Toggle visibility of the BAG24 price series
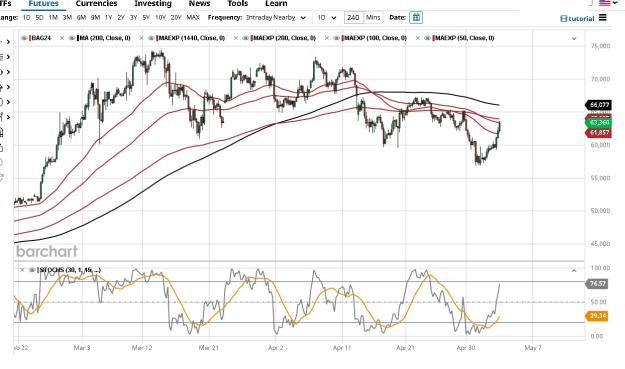 [x=24, y=38]
